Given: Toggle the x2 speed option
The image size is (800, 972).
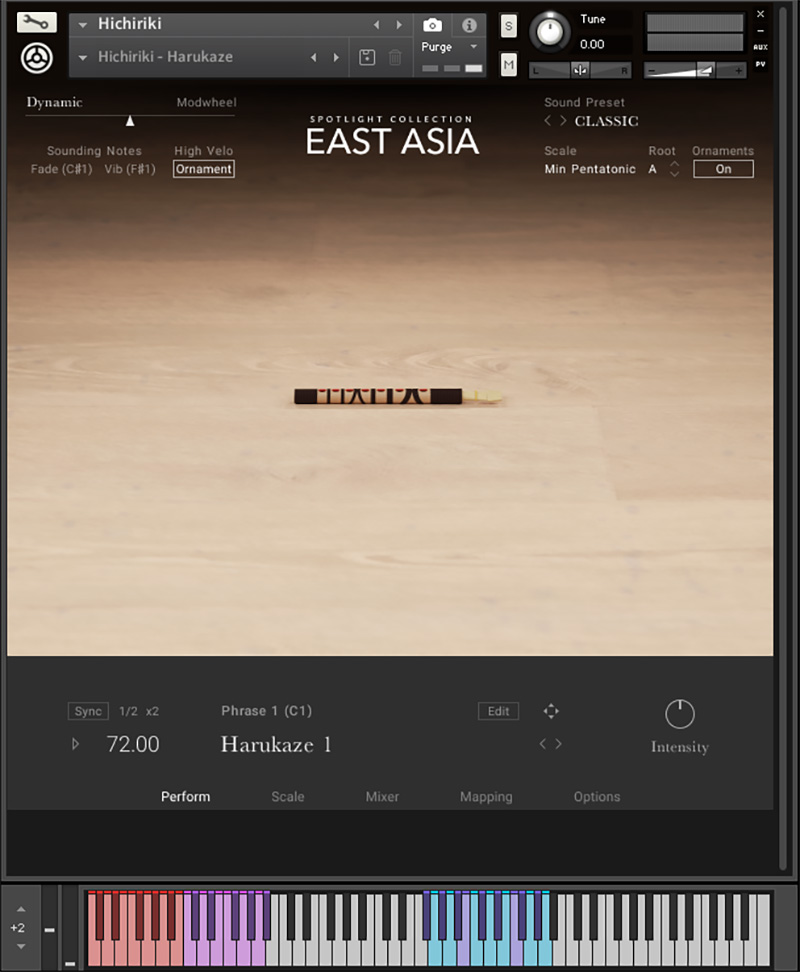Looking at the screenshot, I should [x=152, y=712].
